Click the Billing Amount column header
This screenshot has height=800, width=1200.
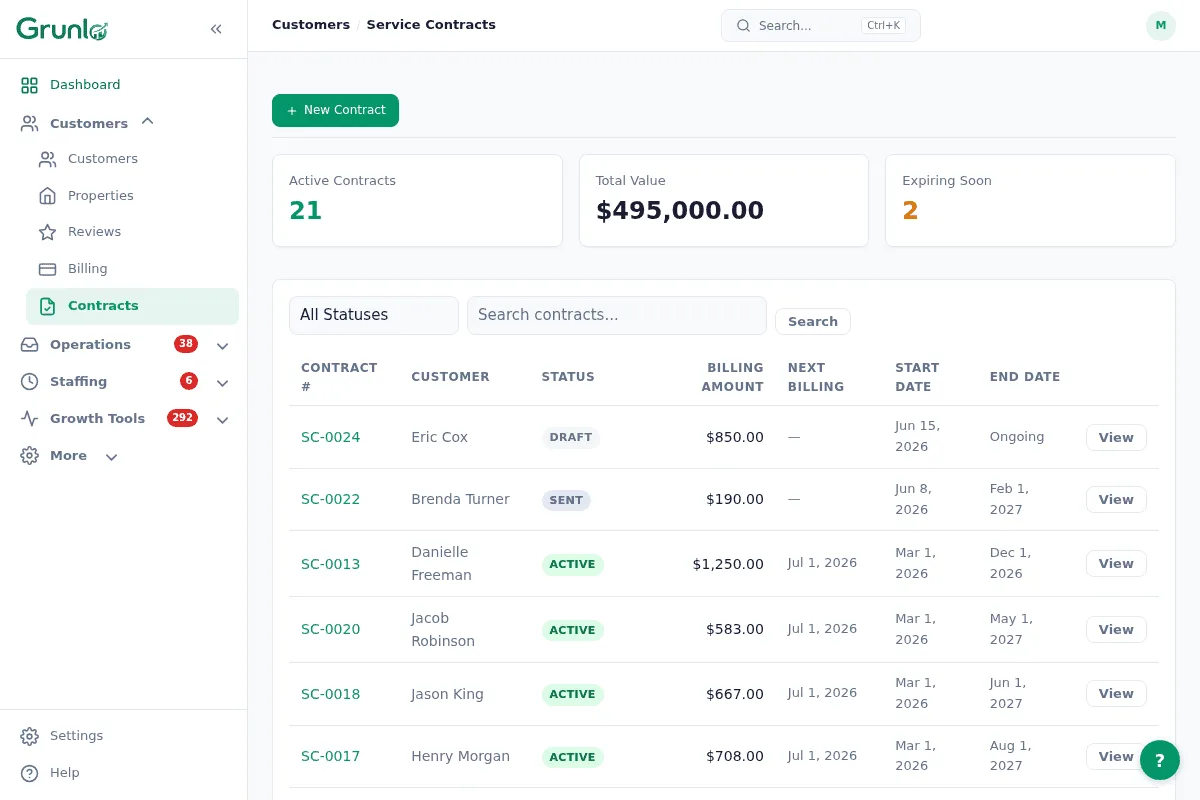[x=732, y=377]
